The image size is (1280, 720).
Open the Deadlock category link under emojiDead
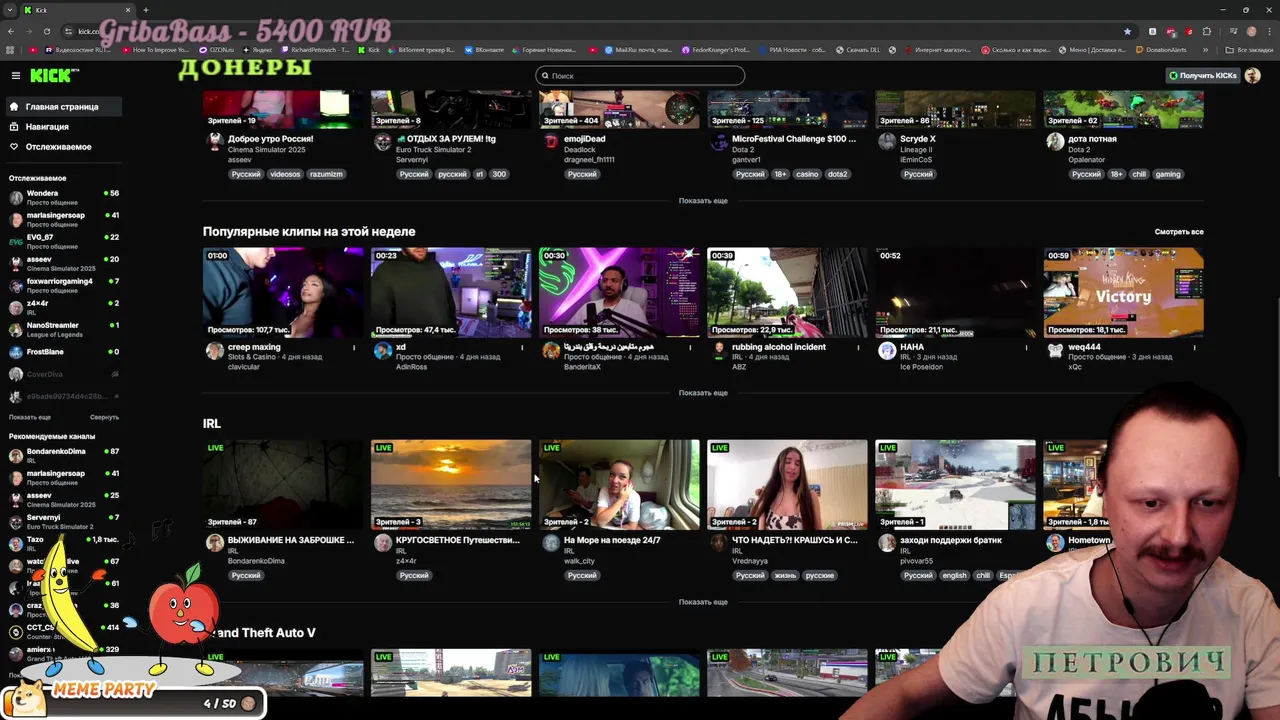point(581,150)
